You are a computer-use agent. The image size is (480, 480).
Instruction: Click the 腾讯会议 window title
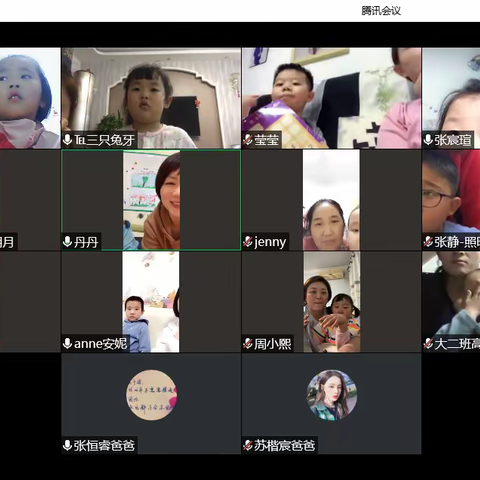click(x=381, y=11)
